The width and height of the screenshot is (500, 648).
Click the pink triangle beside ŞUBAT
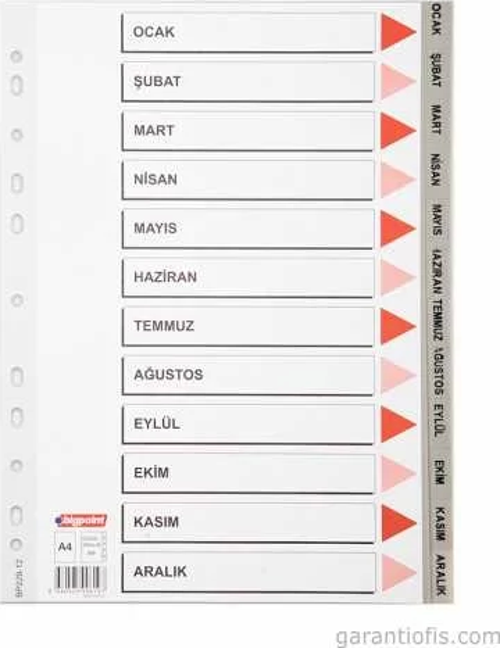coord(398,81)
